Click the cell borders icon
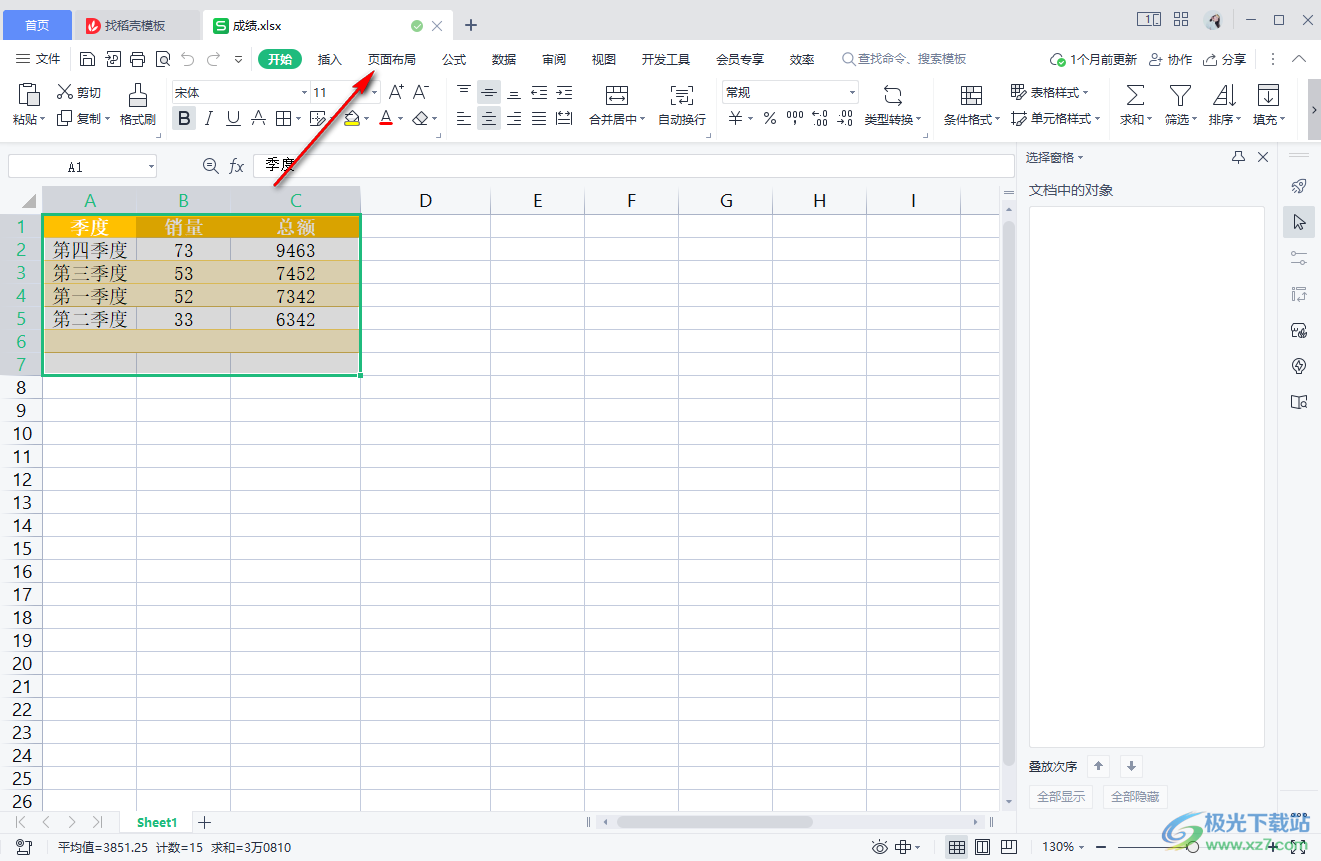 [284, 119]
